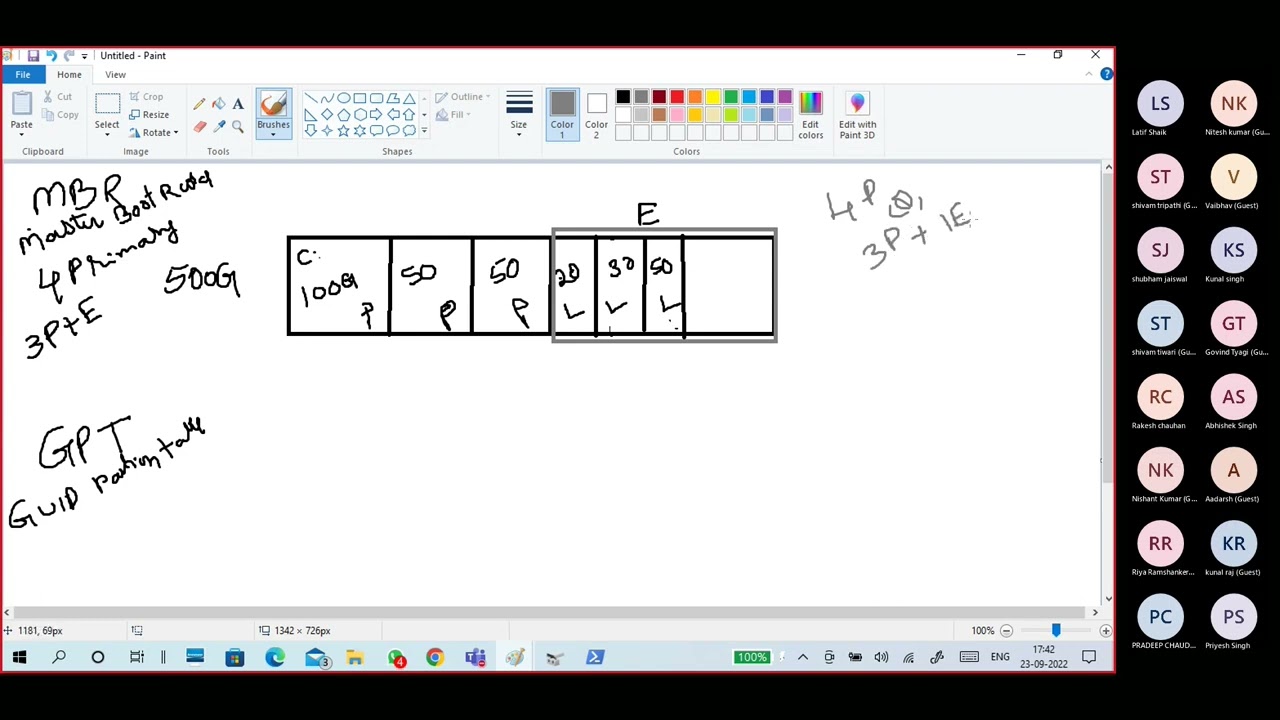Open Microsoft Teams from taskbar
Screen dimensions: 1280x720
click(475, 657)
